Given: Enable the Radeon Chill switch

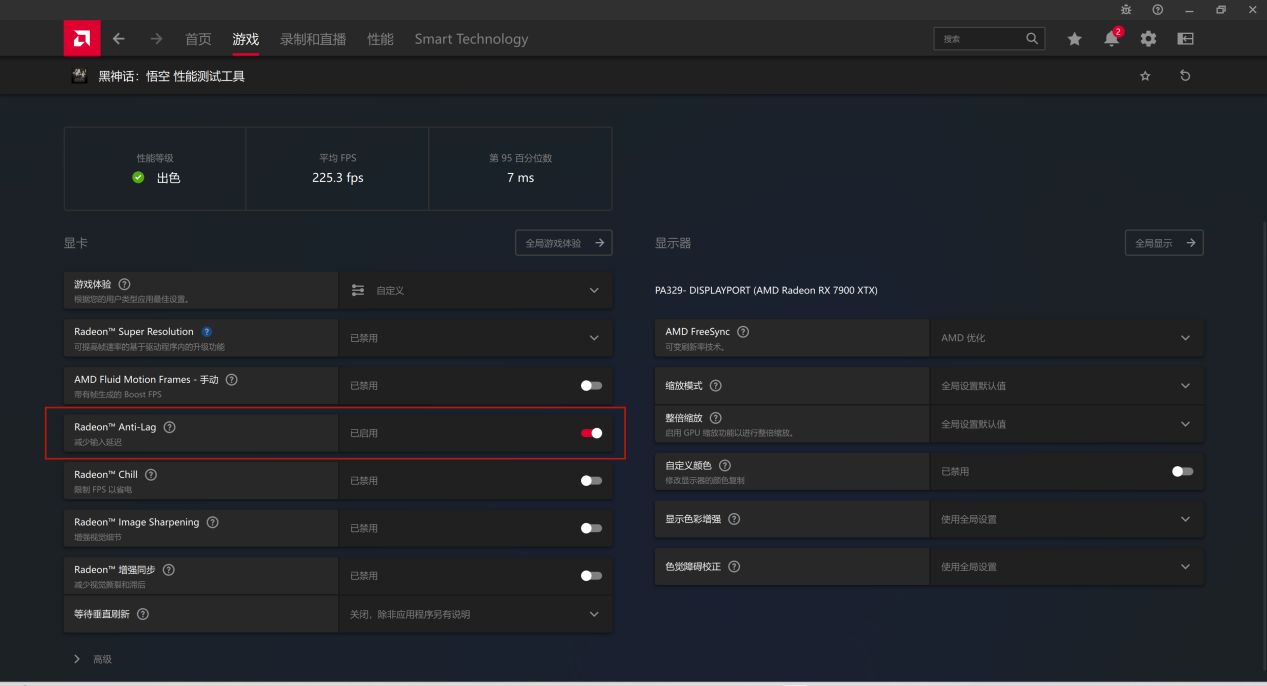Looking at the screenshot, I should click(591, 481).
